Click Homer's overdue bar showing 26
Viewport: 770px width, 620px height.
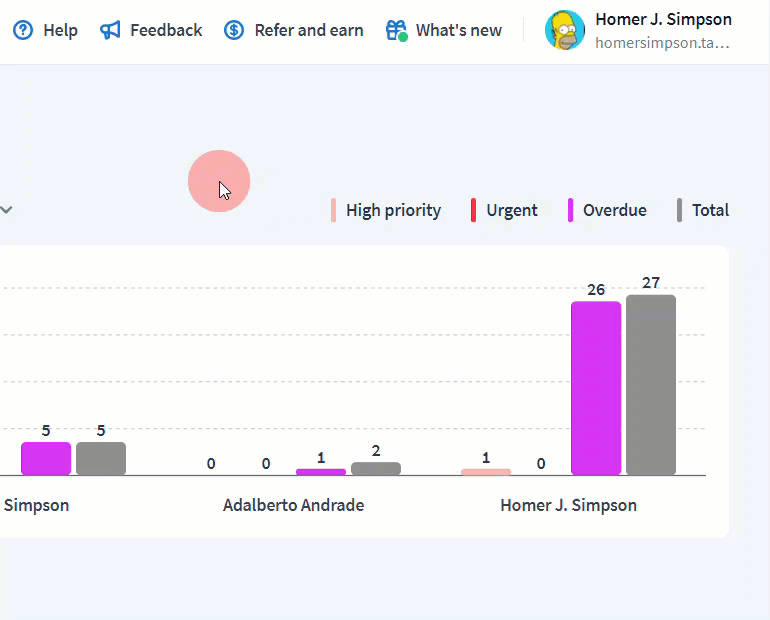point(596,388)
